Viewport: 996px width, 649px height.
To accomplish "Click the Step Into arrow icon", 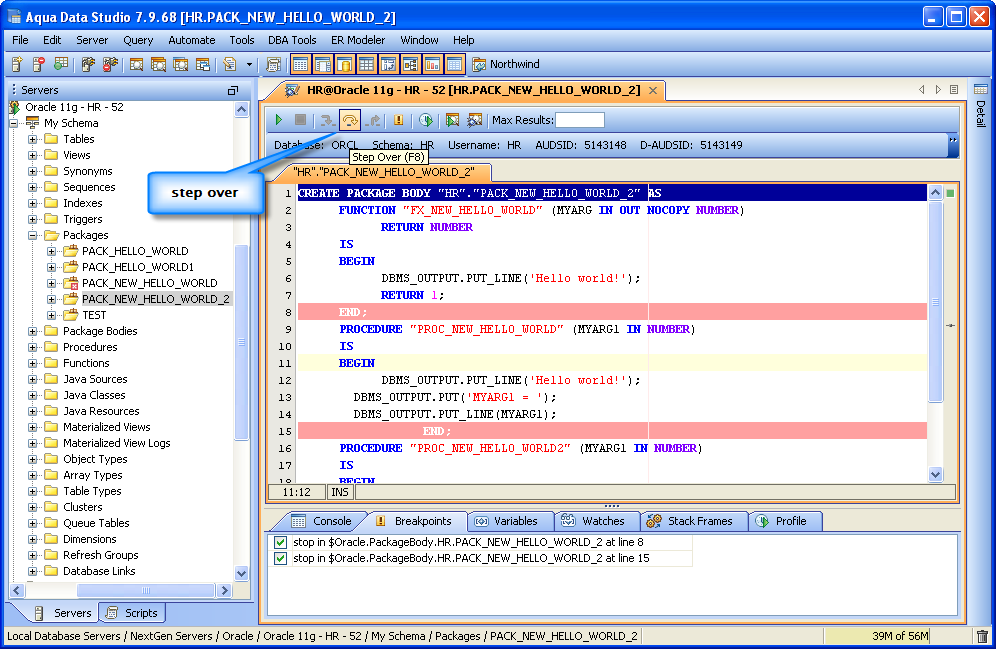I will pos(326,120).
